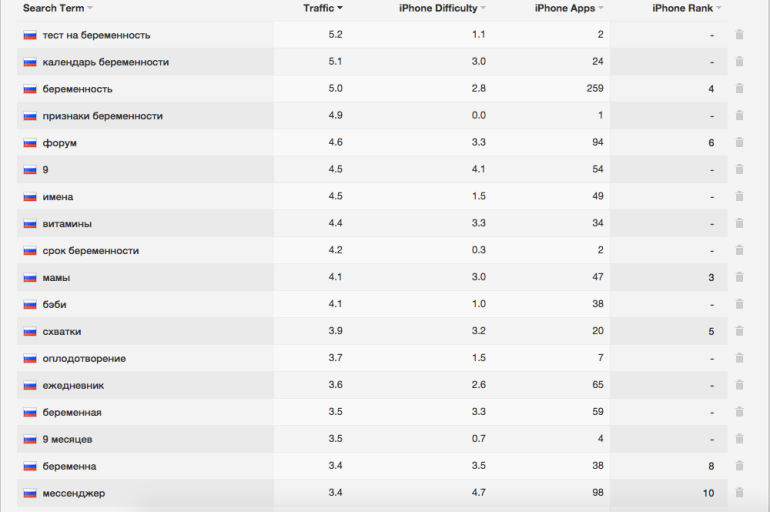Sort table by Traffic column
The height and width of the screenshot is (512, 770).
tap(323, 8)
